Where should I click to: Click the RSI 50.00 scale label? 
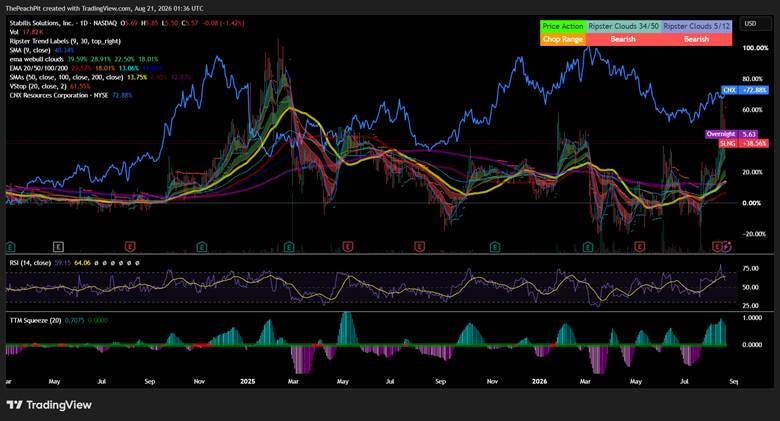click(x=750, y=287)
